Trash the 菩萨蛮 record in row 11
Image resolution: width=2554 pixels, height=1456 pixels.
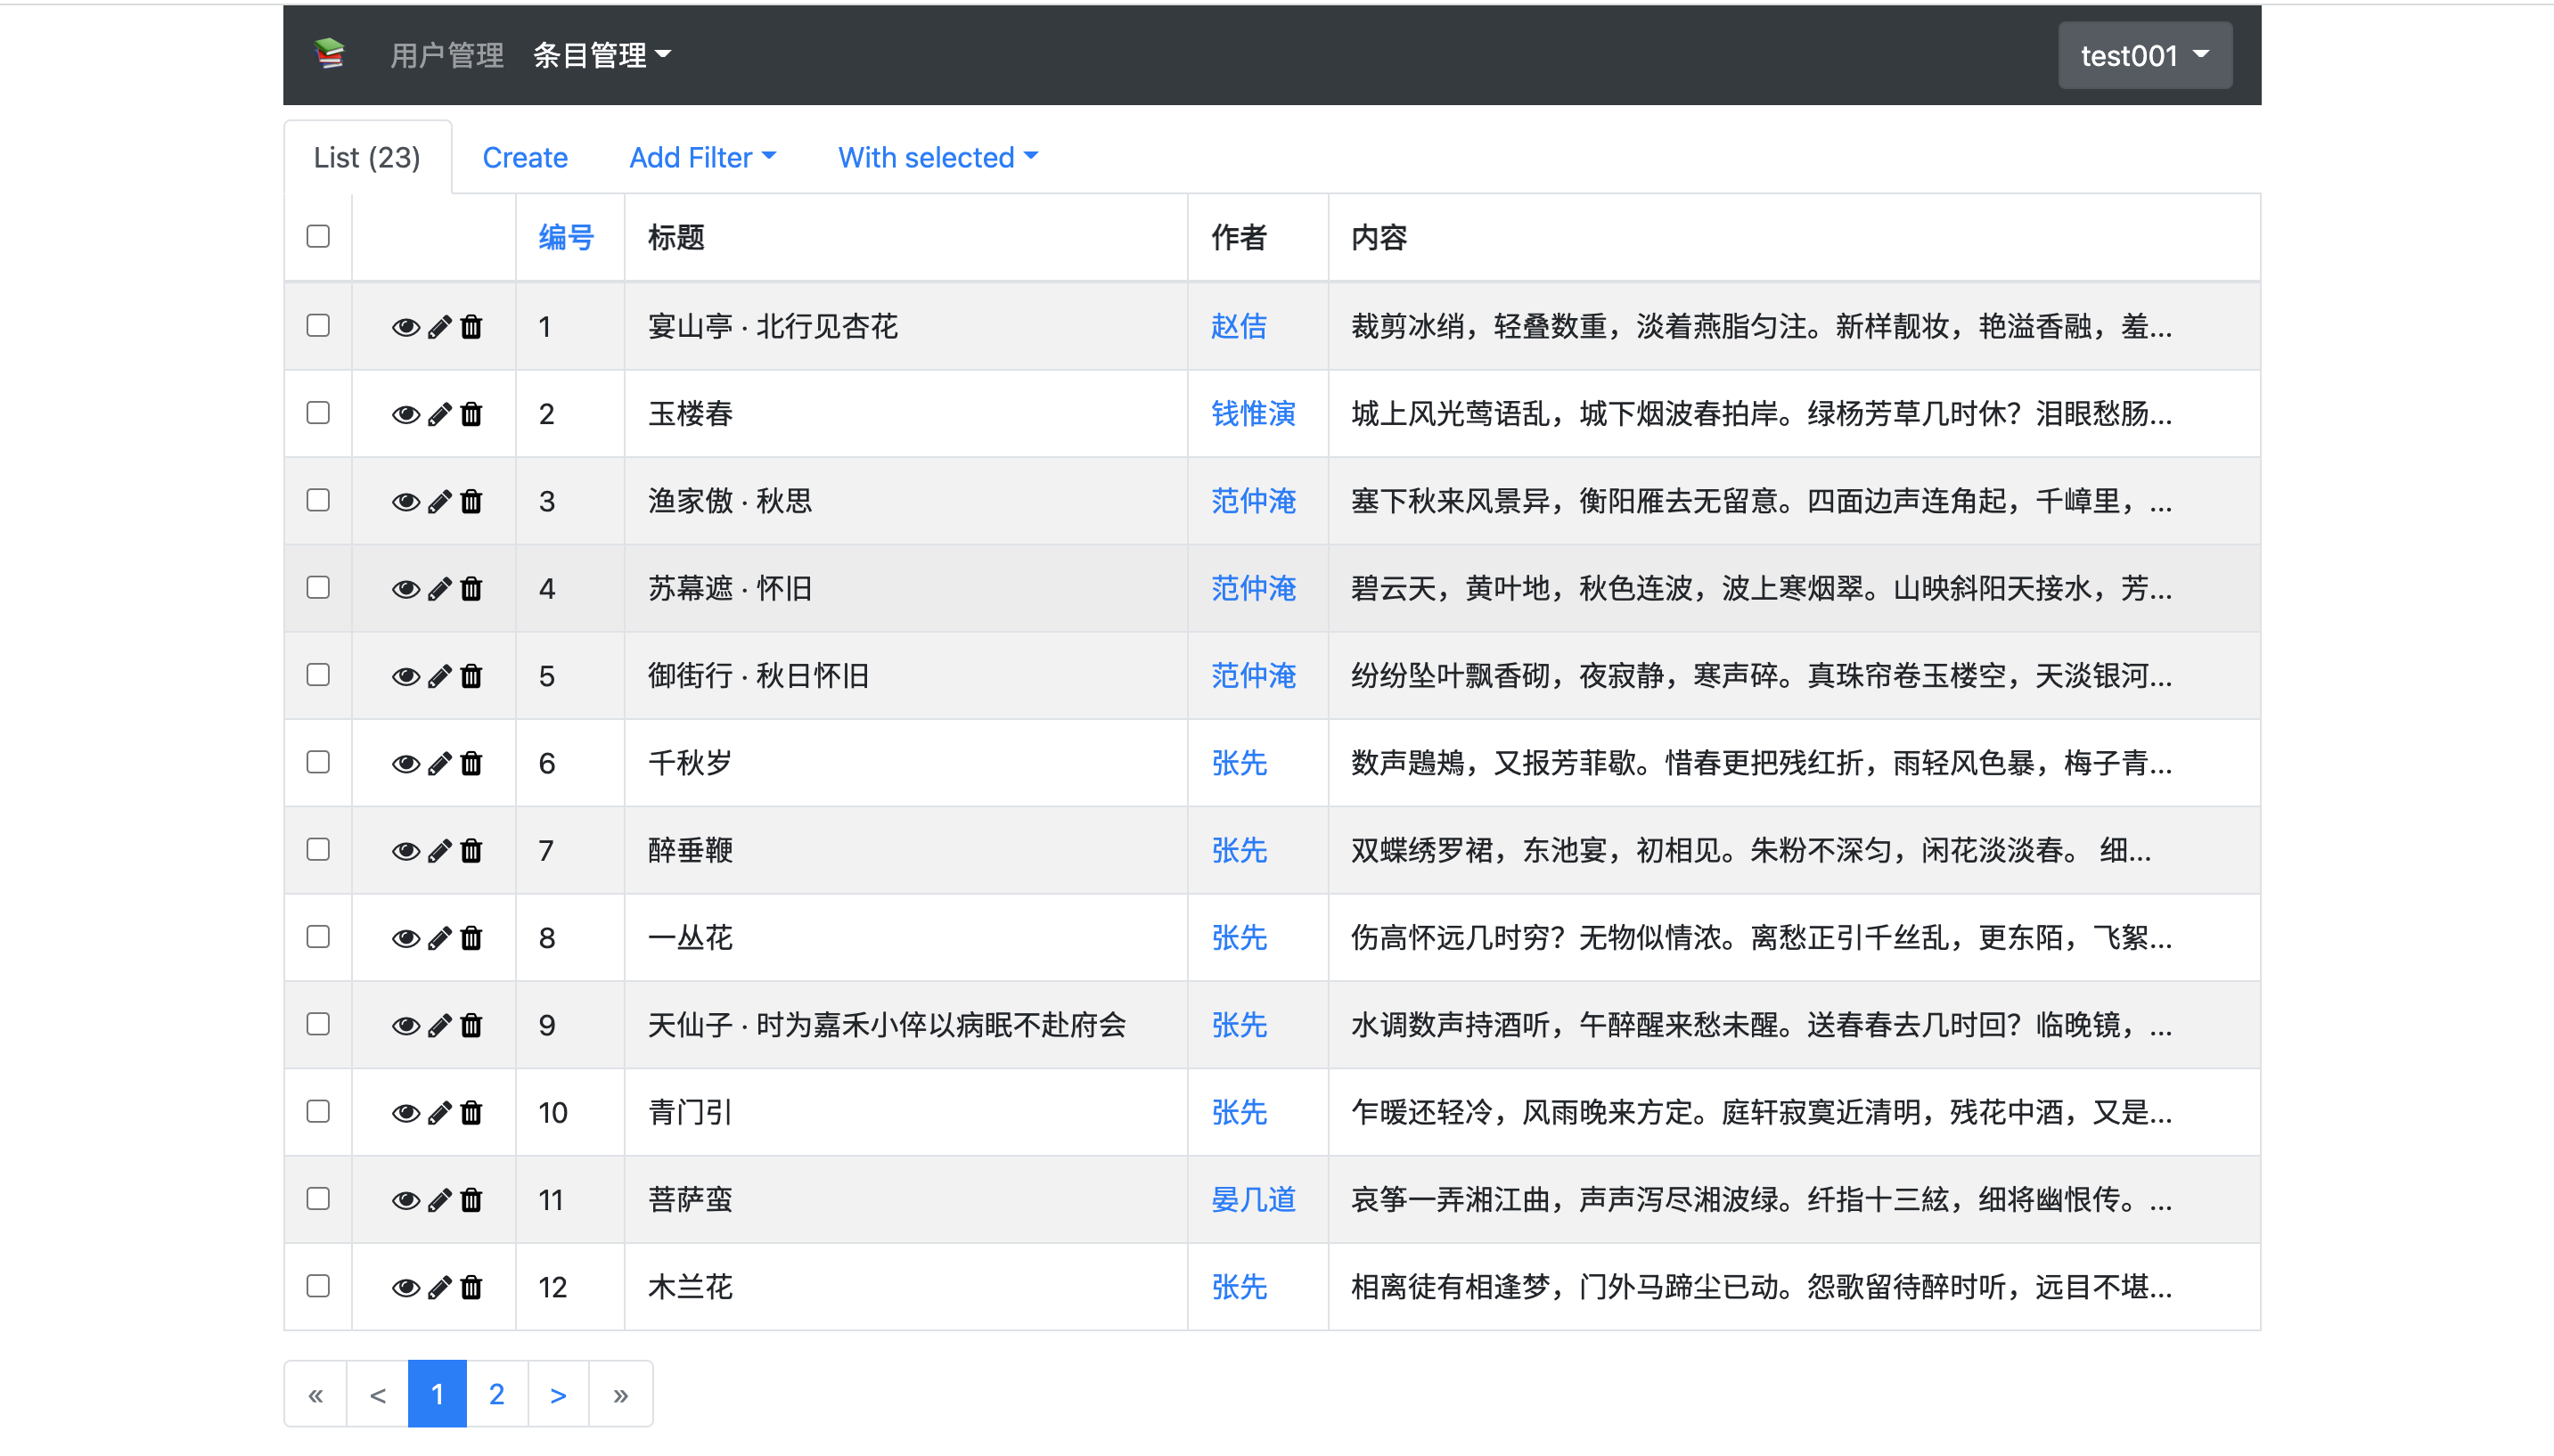pyautogui.click(x=471, y=1200)
